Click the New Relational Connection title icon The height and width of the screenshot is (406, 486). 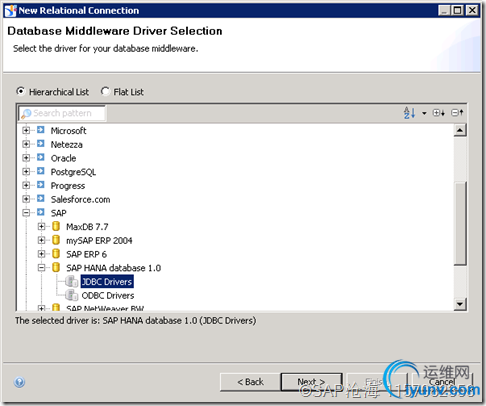10,11
